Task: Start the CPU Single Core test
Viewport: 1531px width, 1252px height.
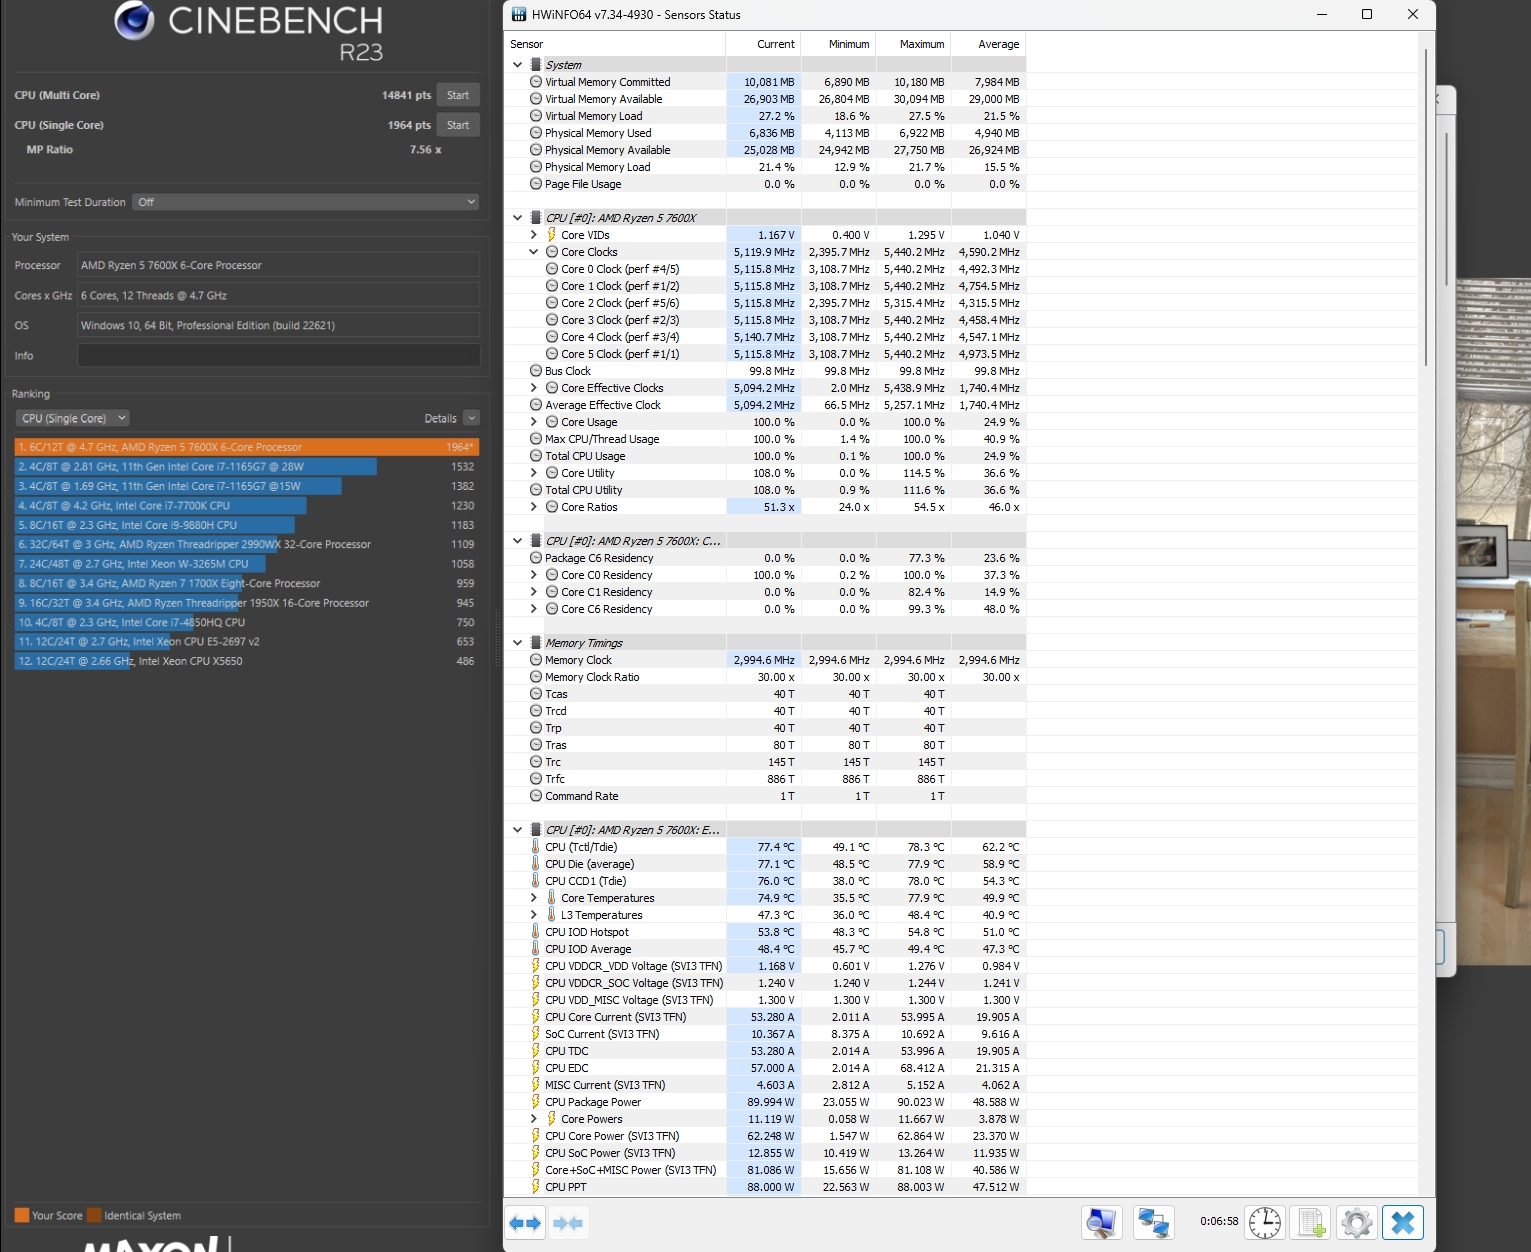Action: pyautogui.click(x=458, y=125)
